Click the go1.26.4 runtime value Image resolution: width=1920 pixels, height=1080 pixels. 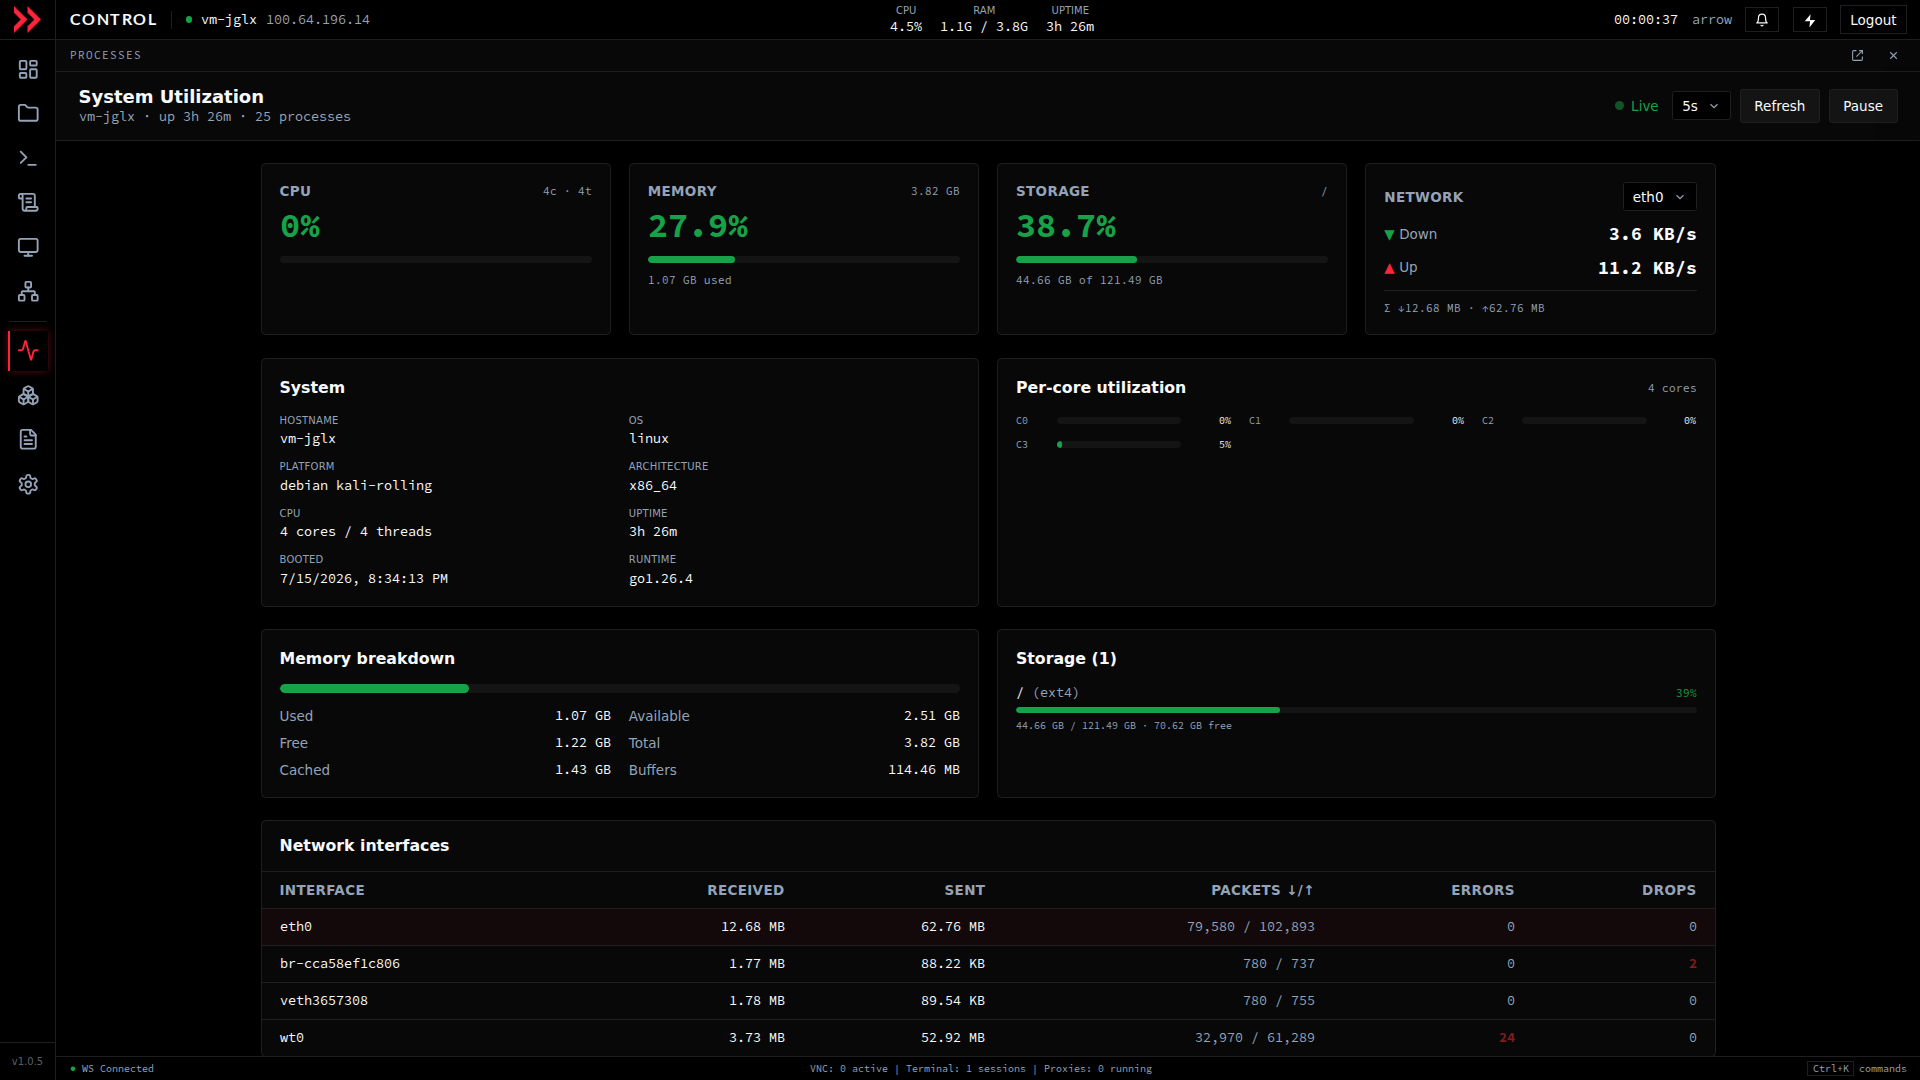(x=660, y=579)
